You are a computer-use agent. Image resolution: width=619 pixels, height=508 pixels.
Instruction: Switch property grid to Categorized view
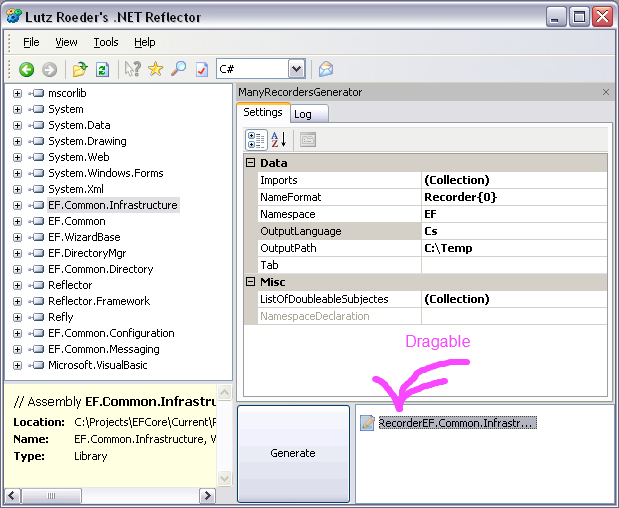256,140
